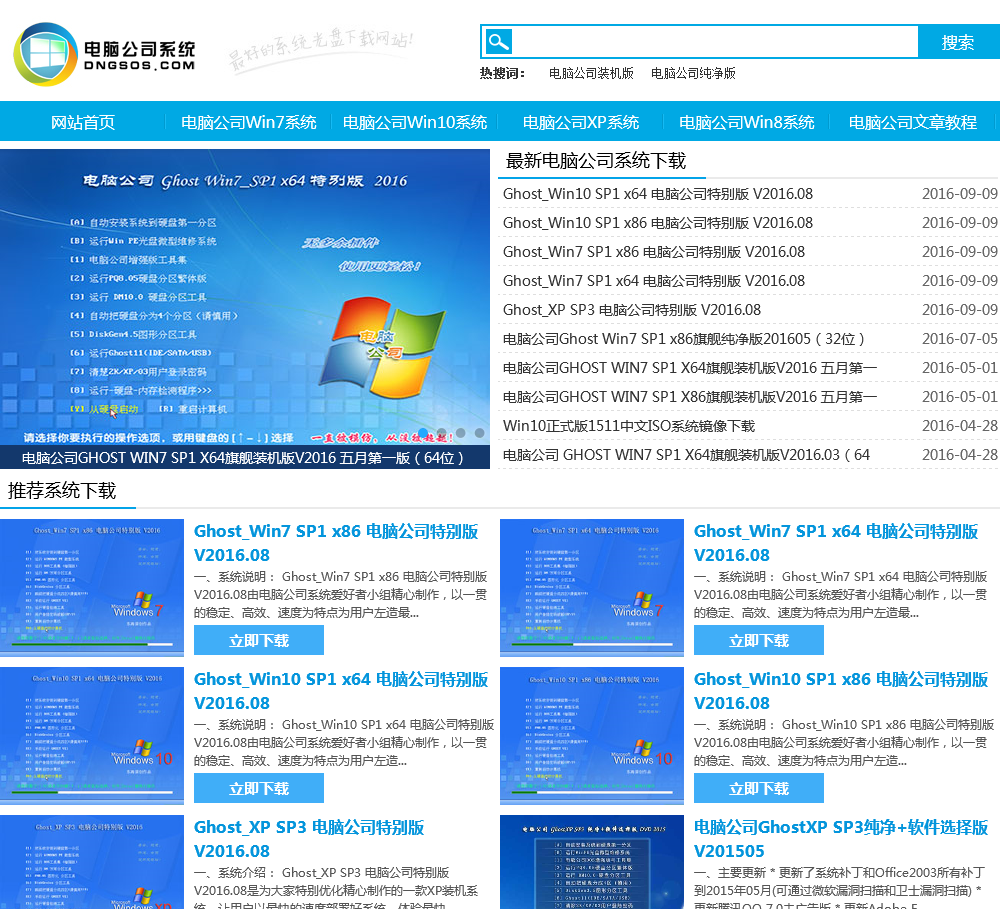
Task: Open list item Ghost_Win10 SP1 x86 电脑公司特别版 V2016.08
Action: (x=658, y=223)
